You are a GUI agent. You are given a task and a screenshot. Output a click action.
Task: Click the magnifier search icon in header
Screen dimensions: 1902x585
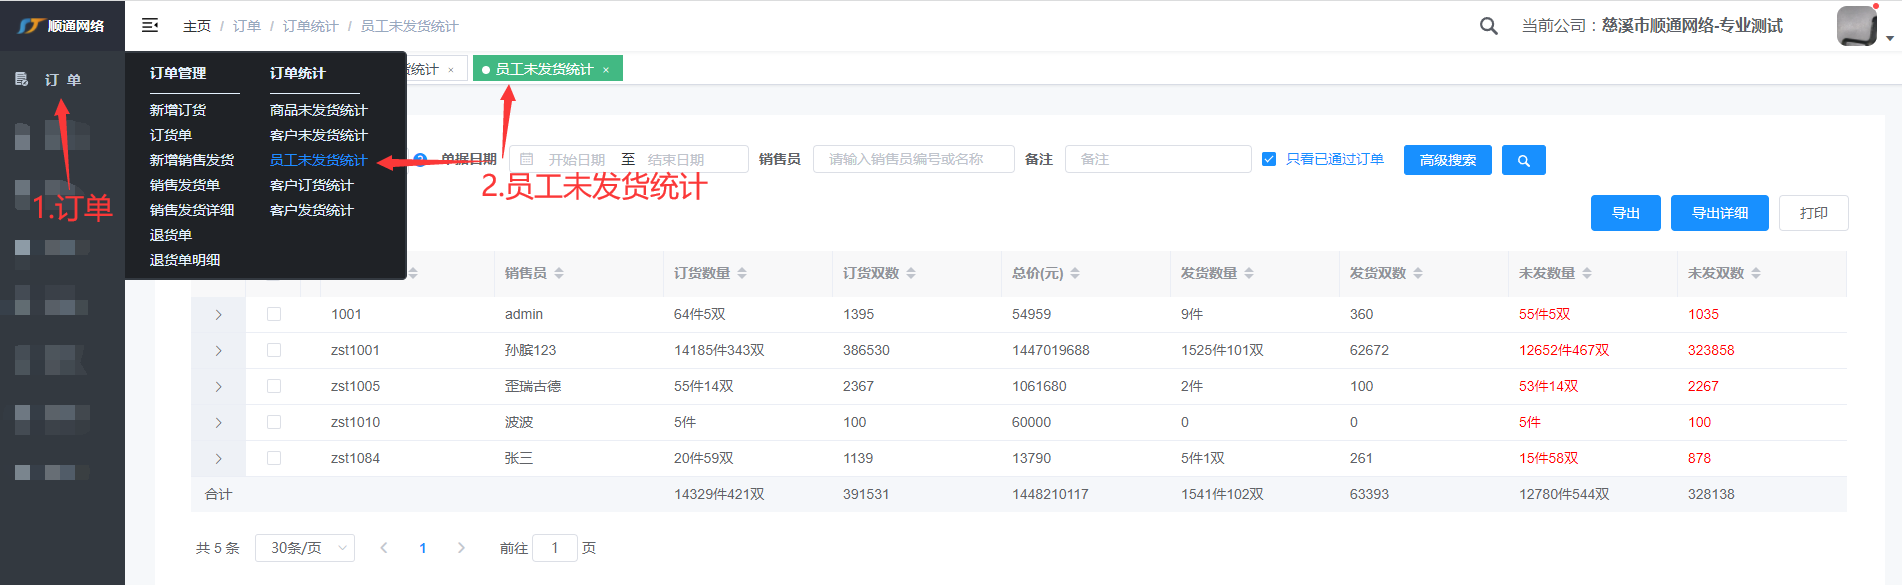coord(1488,26)
